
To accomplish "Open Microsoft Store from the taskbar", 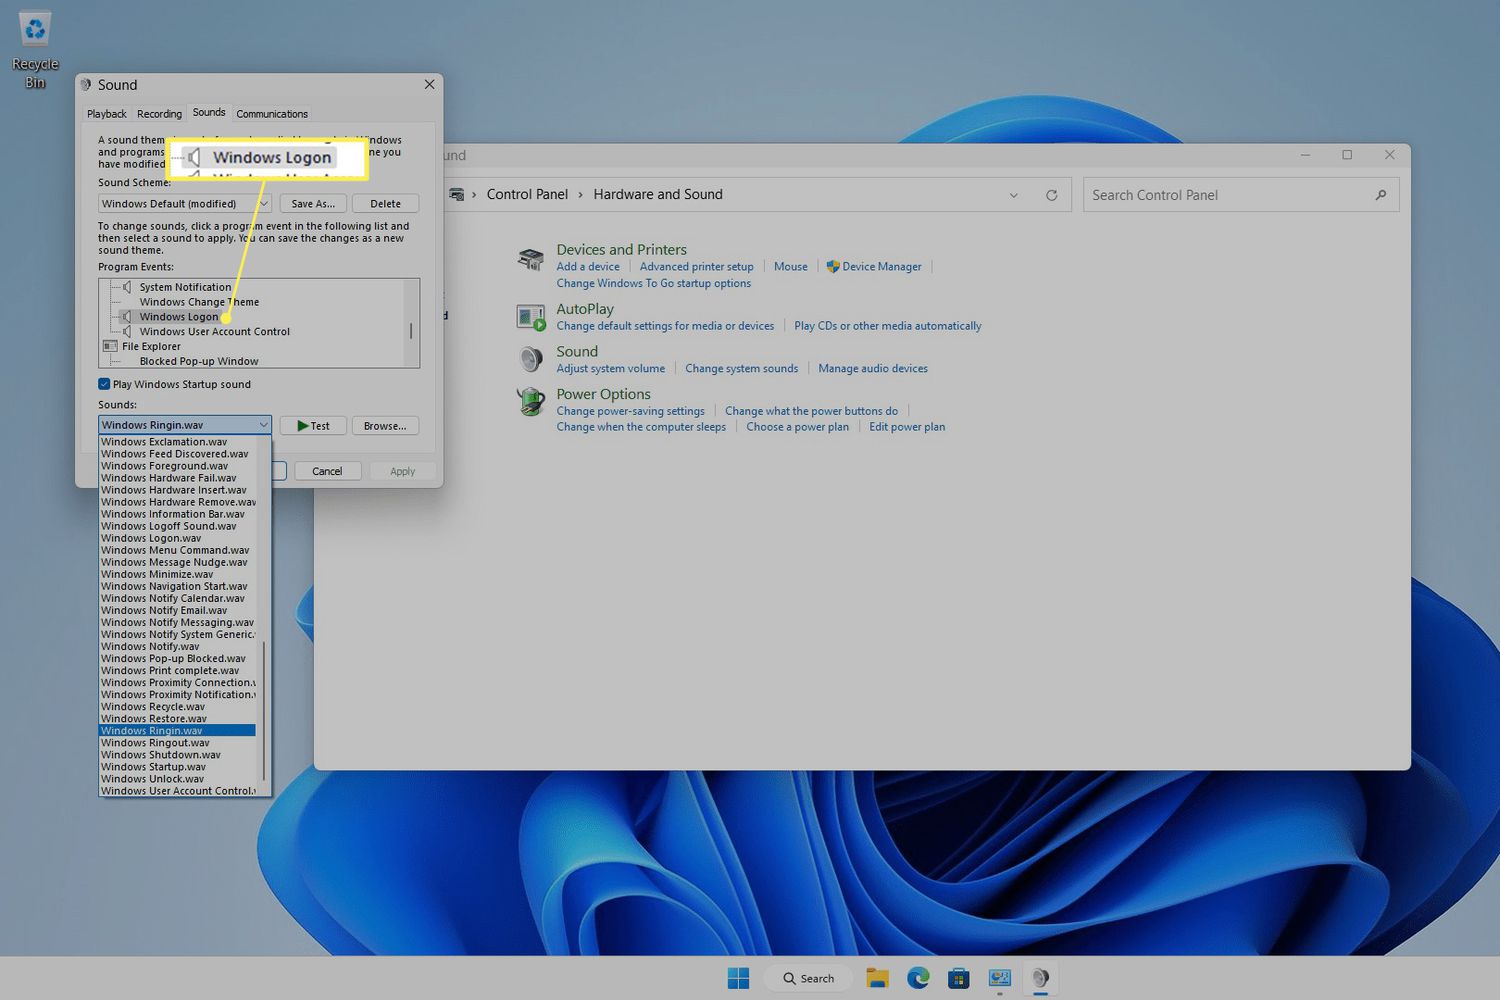I will (958, 978).
